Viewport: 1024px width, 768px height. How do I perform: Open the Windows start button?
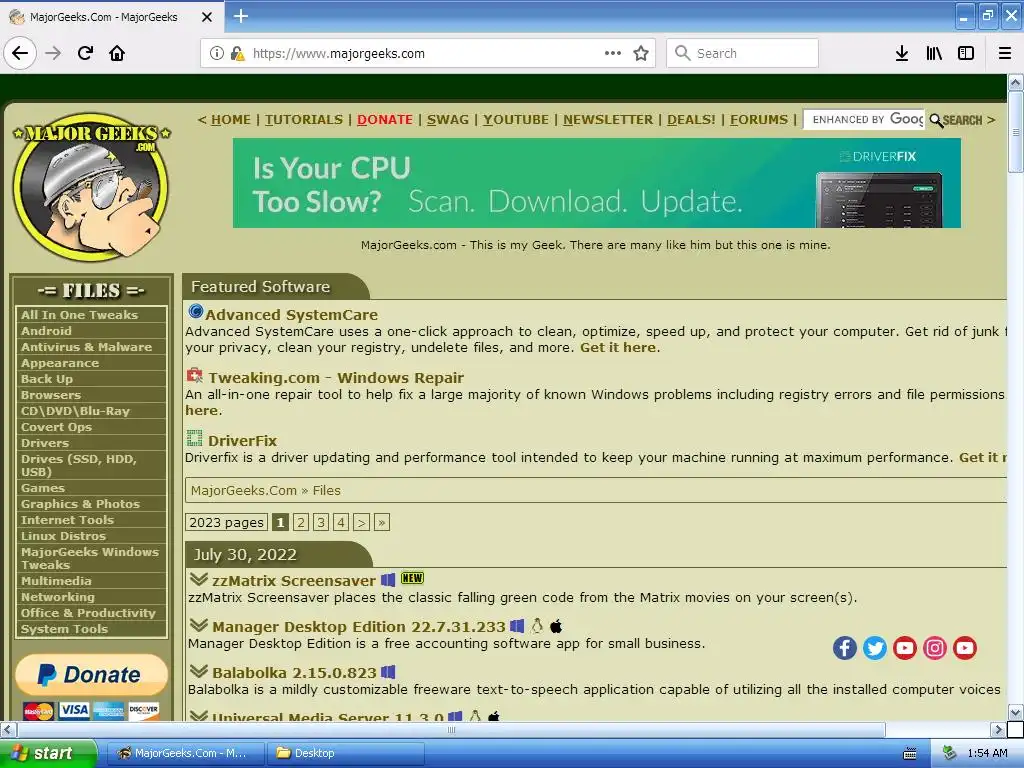coord(48,753)
